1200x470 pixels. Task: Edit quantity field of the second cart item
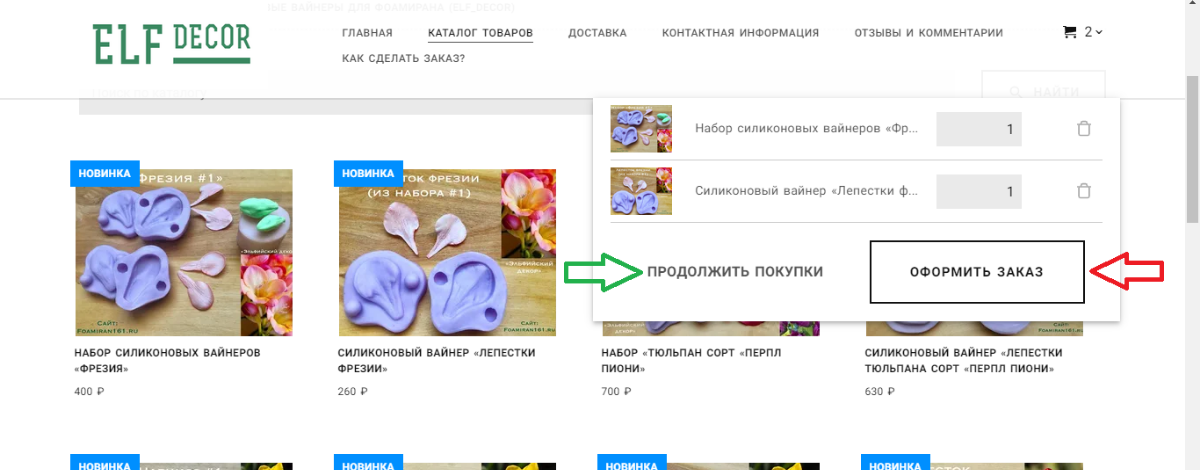[x=979, y=191]
